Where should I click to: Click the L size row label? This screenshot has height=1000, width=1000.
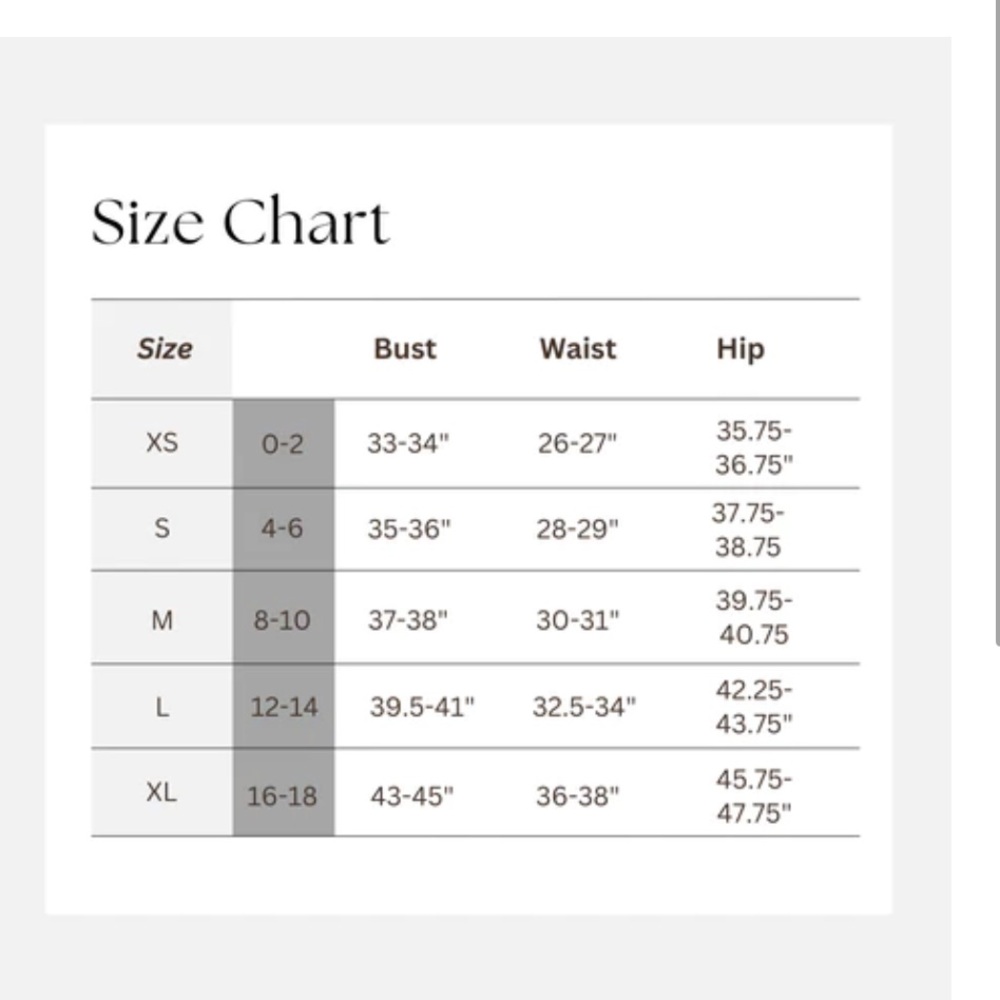(x=162, y=707)
